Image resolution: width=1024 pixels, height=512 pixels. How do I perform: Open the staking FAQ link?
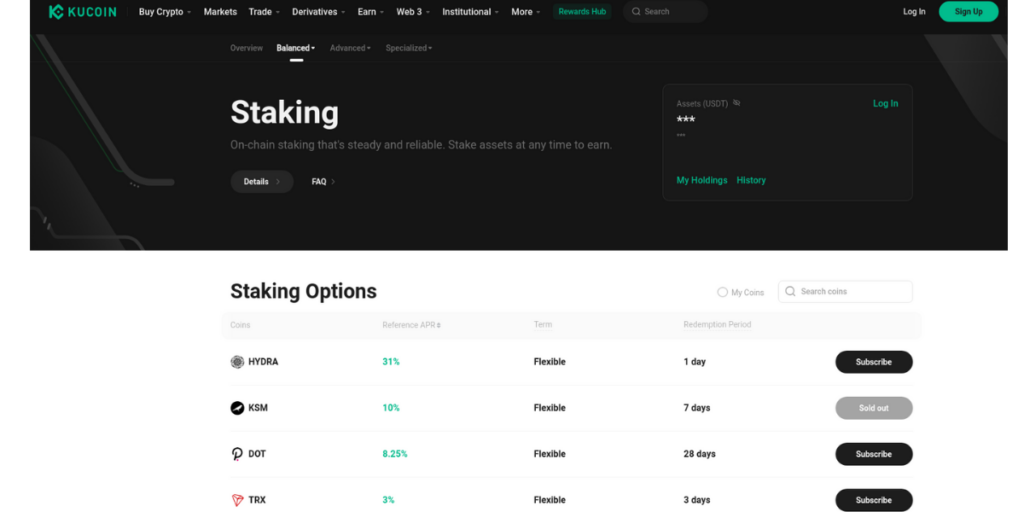(x=323, y=182)
